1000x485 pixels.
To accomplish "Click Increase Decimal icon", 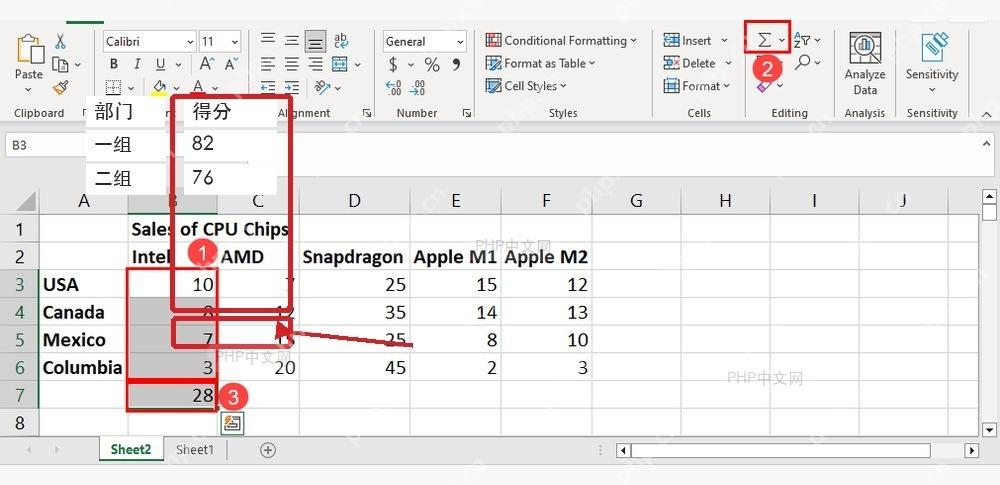I will pyautogui.click(x=393, y=87).
